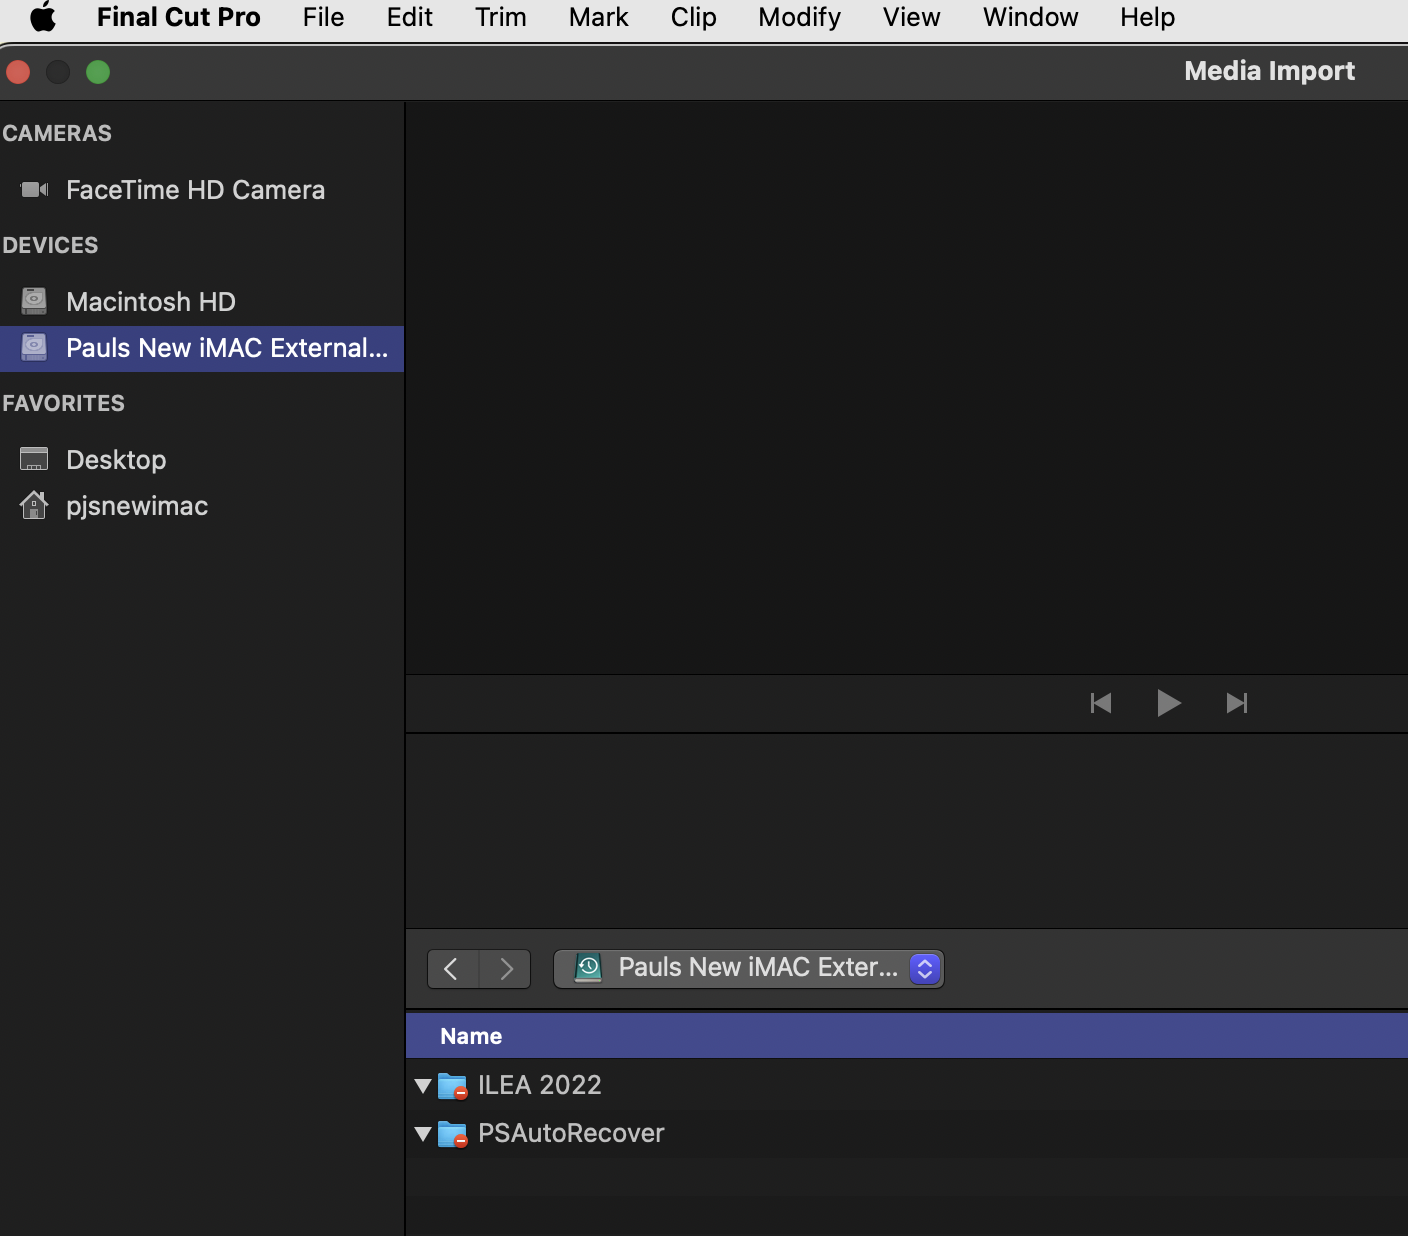The width and height of the screenshot is (1408, 1236).
Task: Open the Final Cut Pro application menu
Action: 179,17
